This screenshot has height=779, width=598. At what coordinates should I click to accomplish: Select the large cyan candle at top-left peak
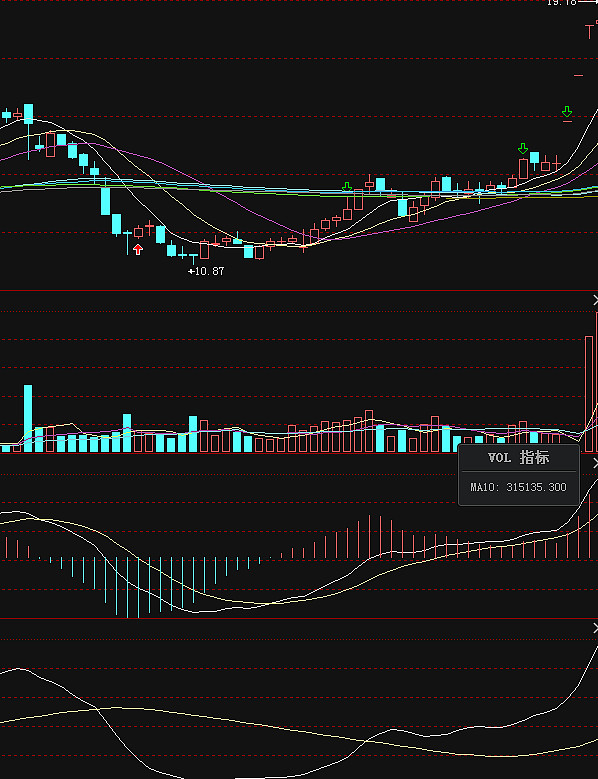click(28, 114)
